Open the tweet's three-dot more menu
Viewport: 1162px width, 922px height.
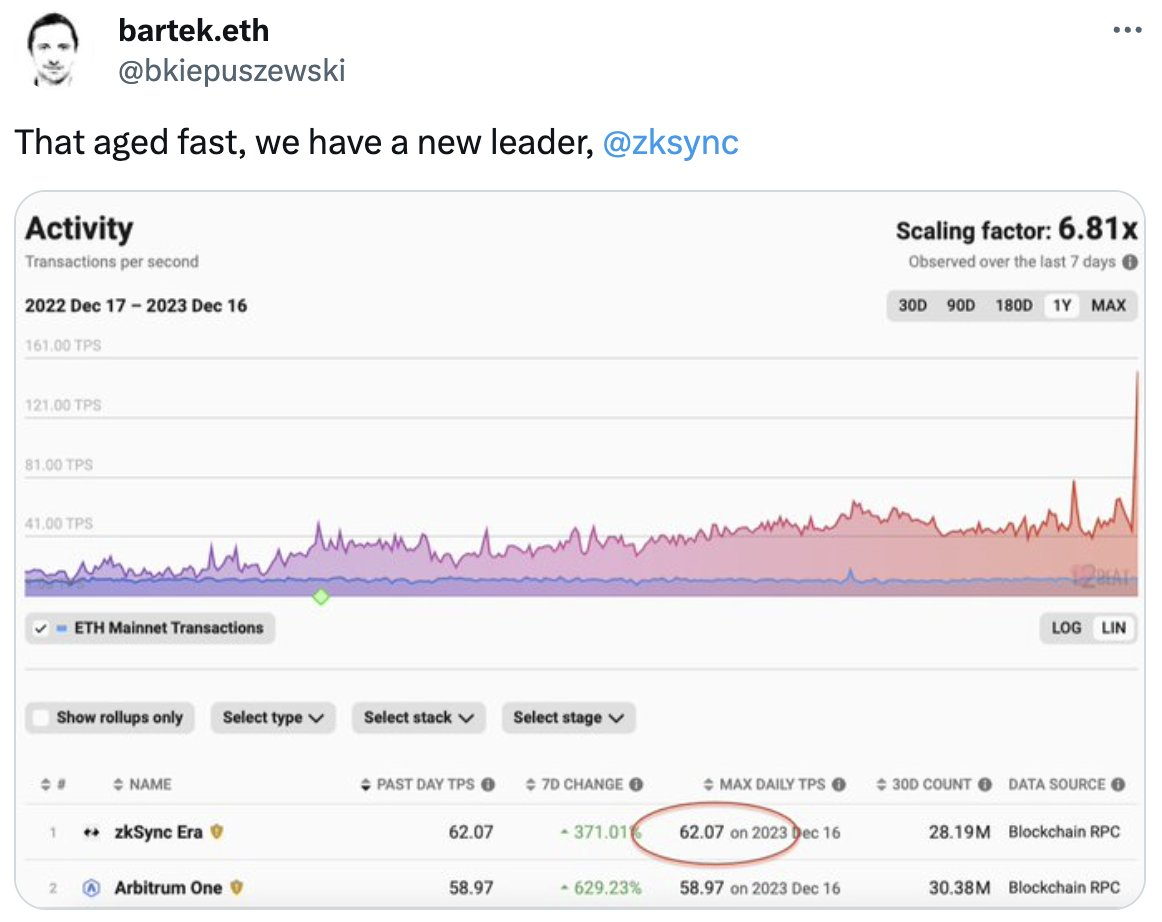click(1126, 30)
